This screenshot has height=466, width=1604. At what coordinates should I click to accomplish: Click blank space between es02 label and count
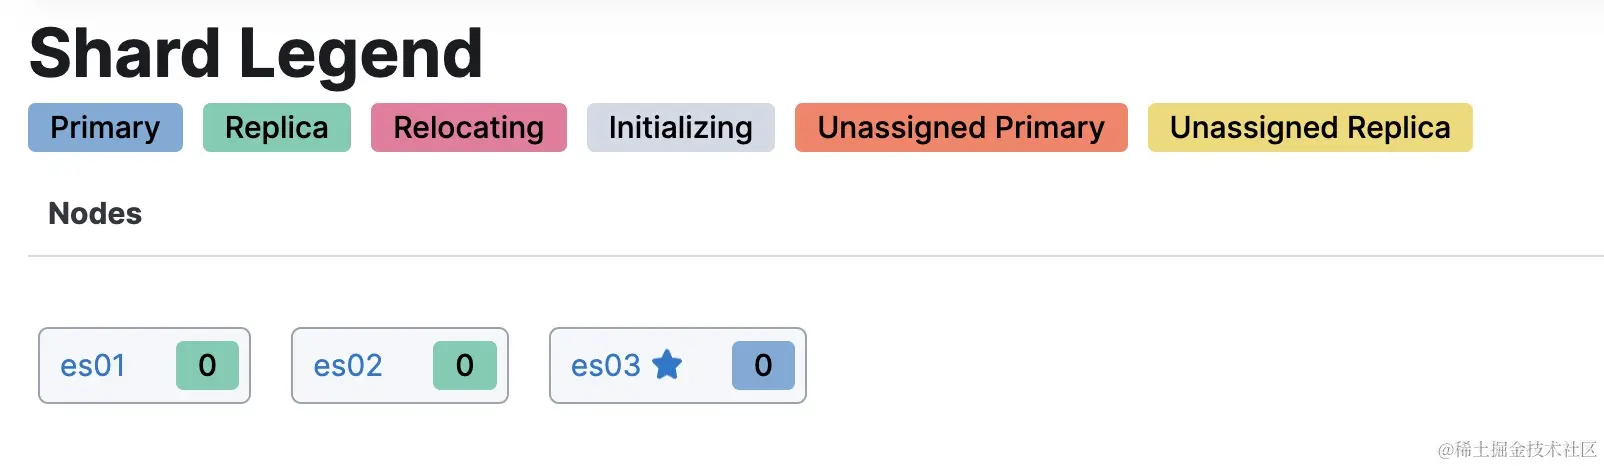408,366
